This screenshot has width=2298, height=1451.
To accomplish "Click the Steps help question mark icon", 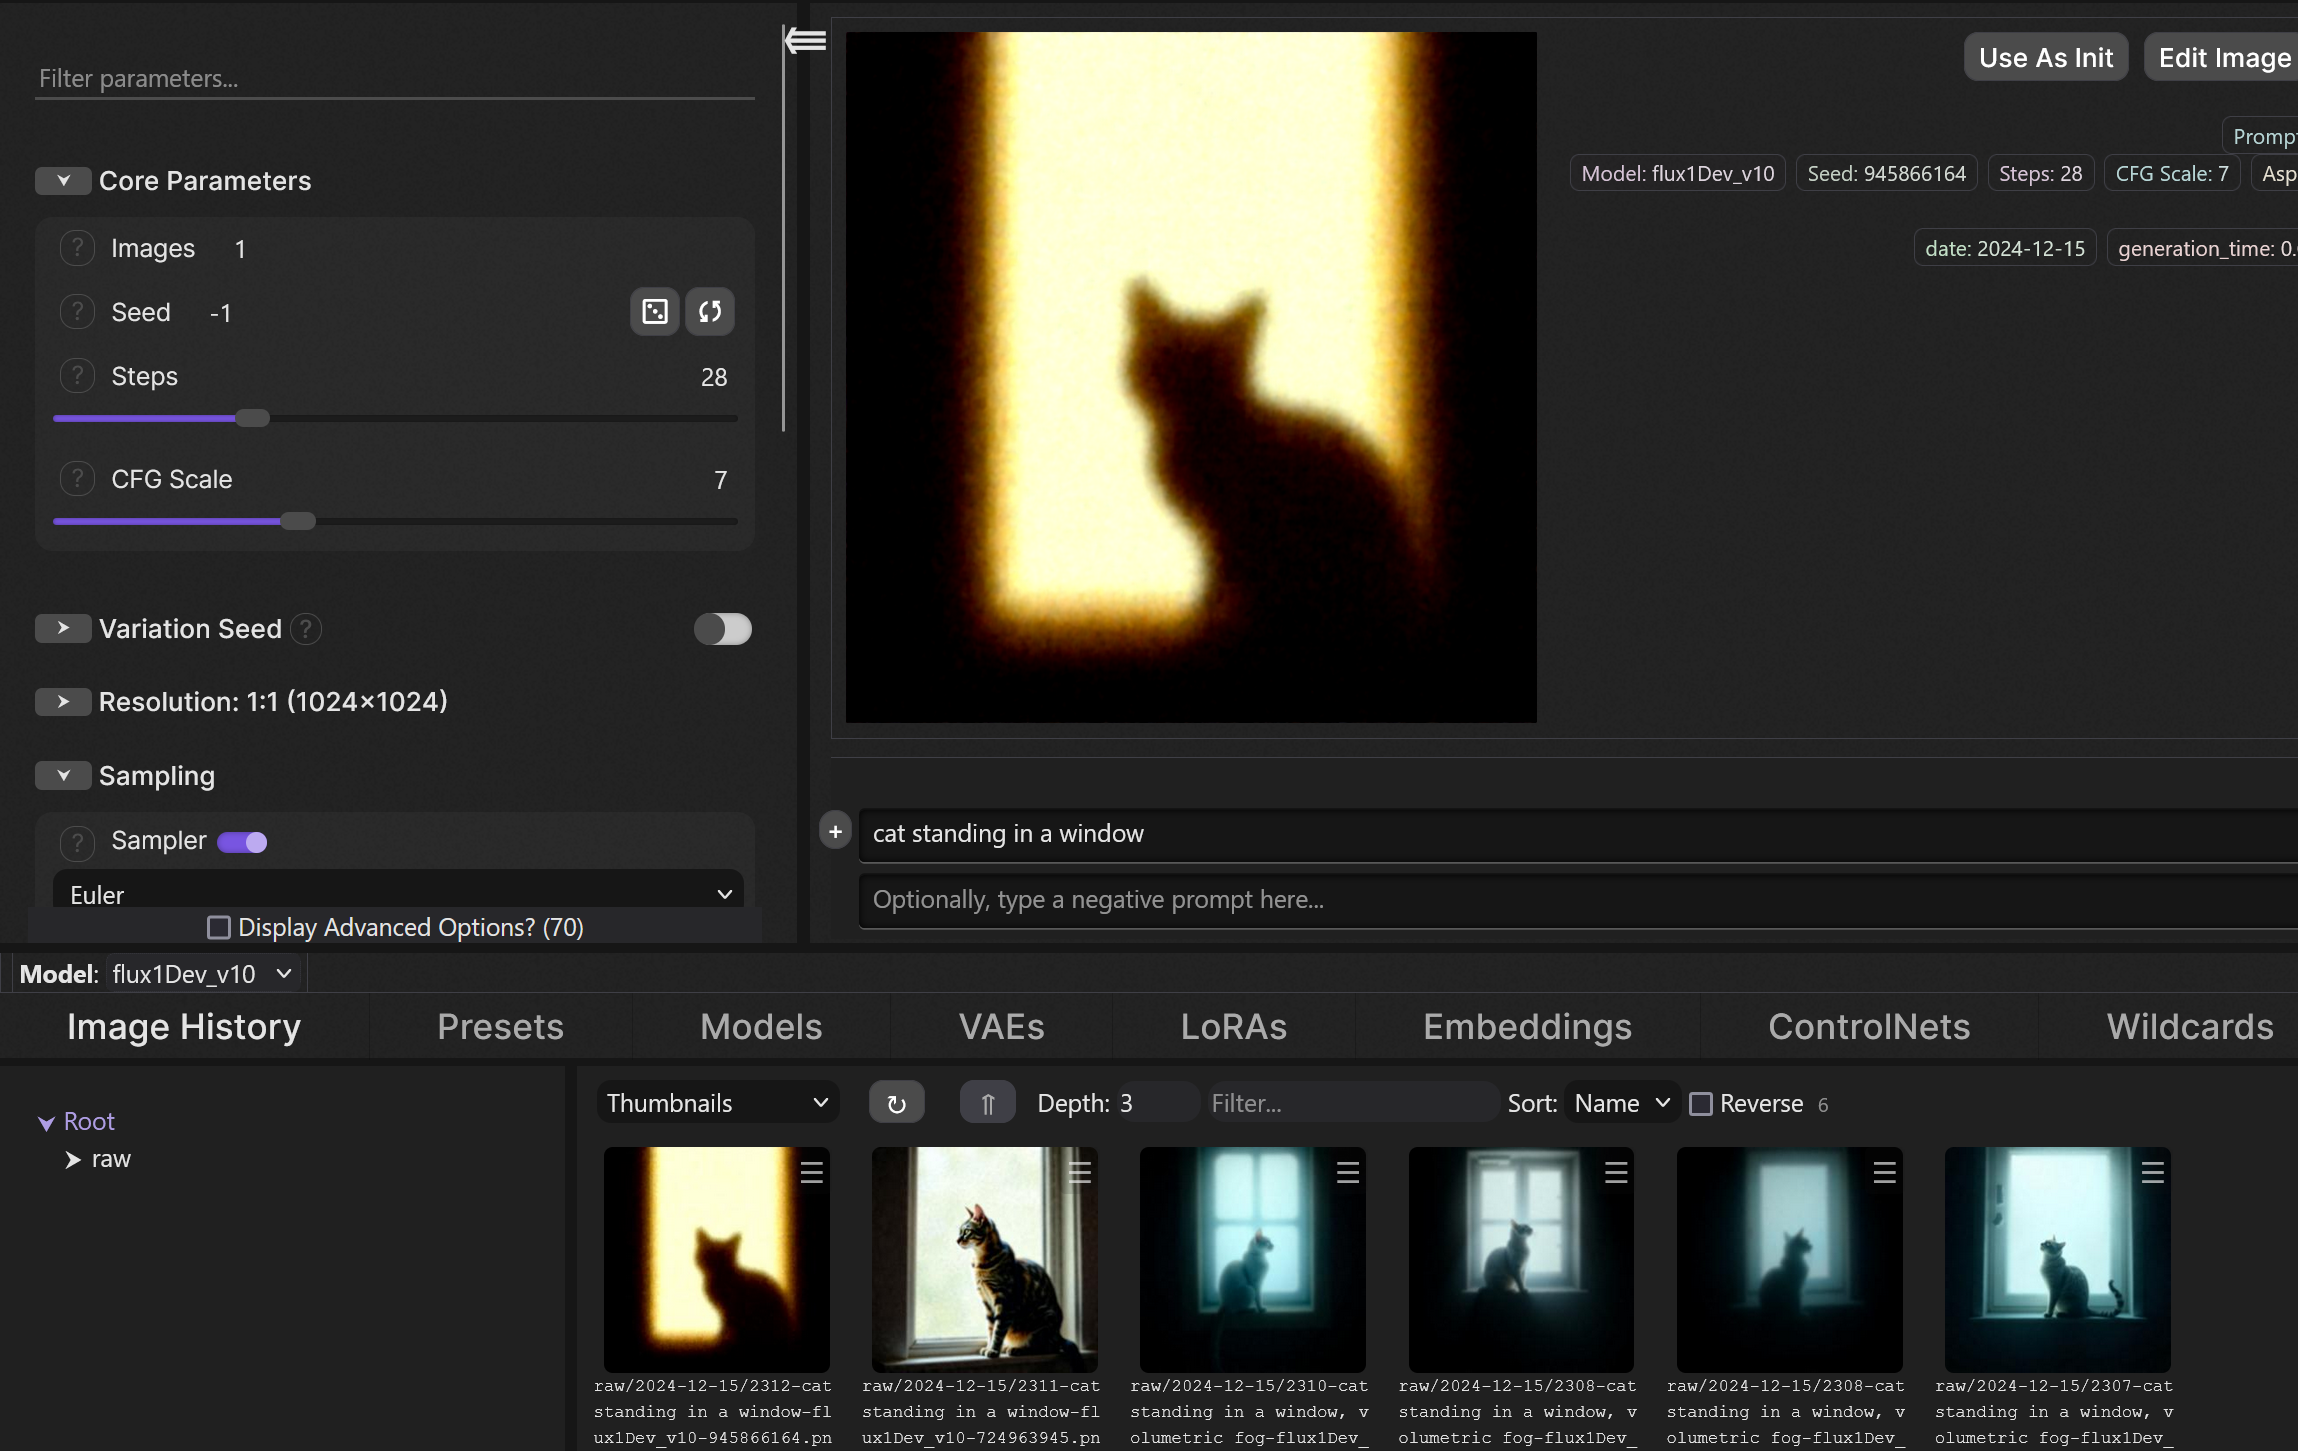I will pyautogui.click(x=77, y=376).
